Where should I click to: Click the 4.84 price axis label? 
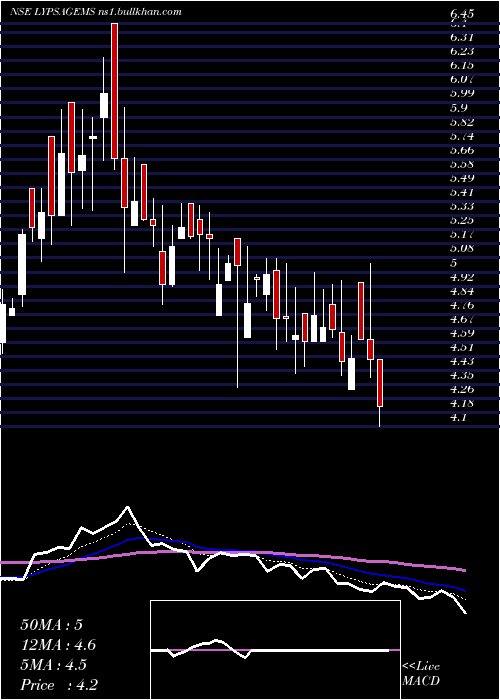462,292
